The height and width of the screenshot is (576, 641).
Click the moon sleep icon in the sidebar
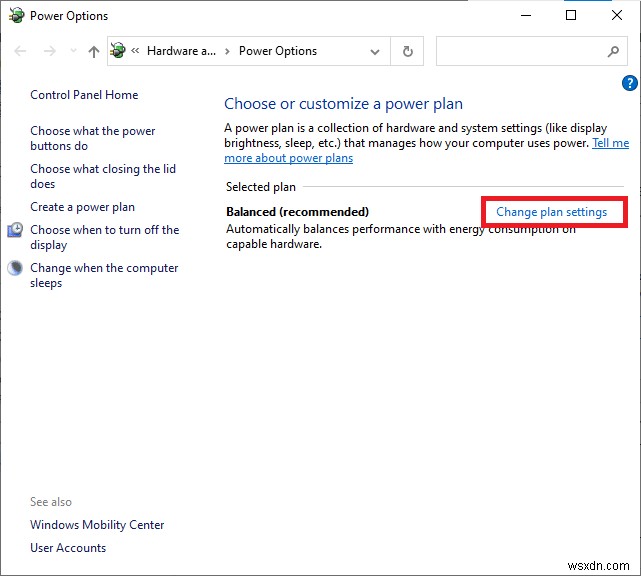pos(16,268)
